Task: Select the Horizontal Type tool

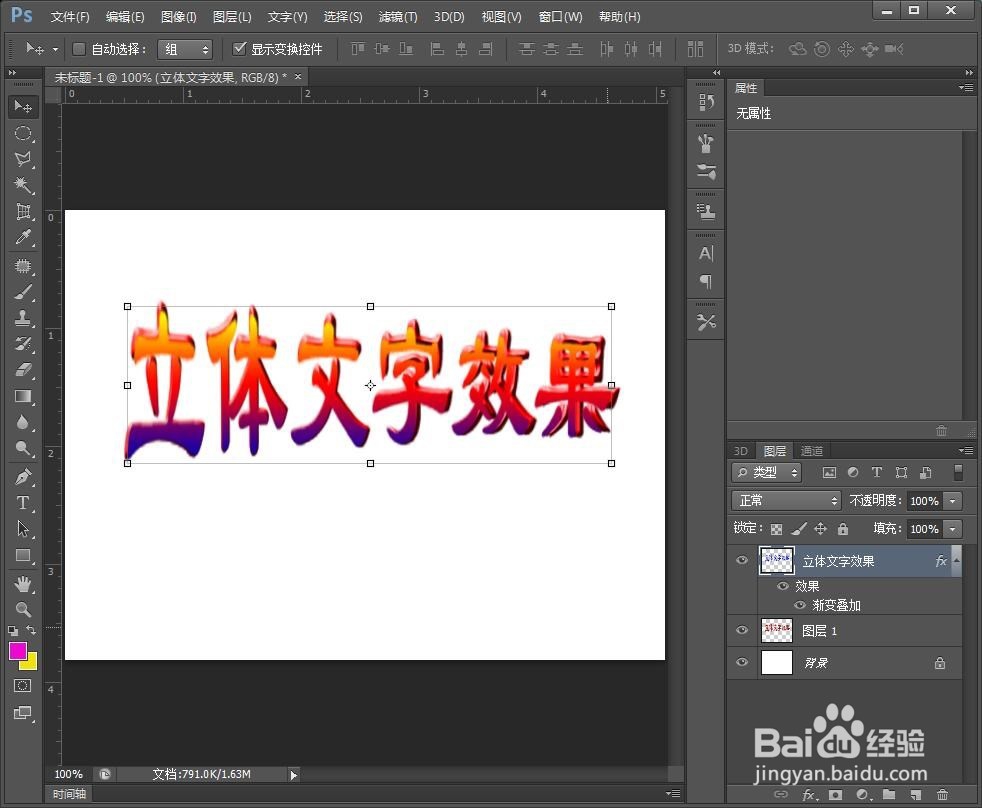Action: pos(23,503)
